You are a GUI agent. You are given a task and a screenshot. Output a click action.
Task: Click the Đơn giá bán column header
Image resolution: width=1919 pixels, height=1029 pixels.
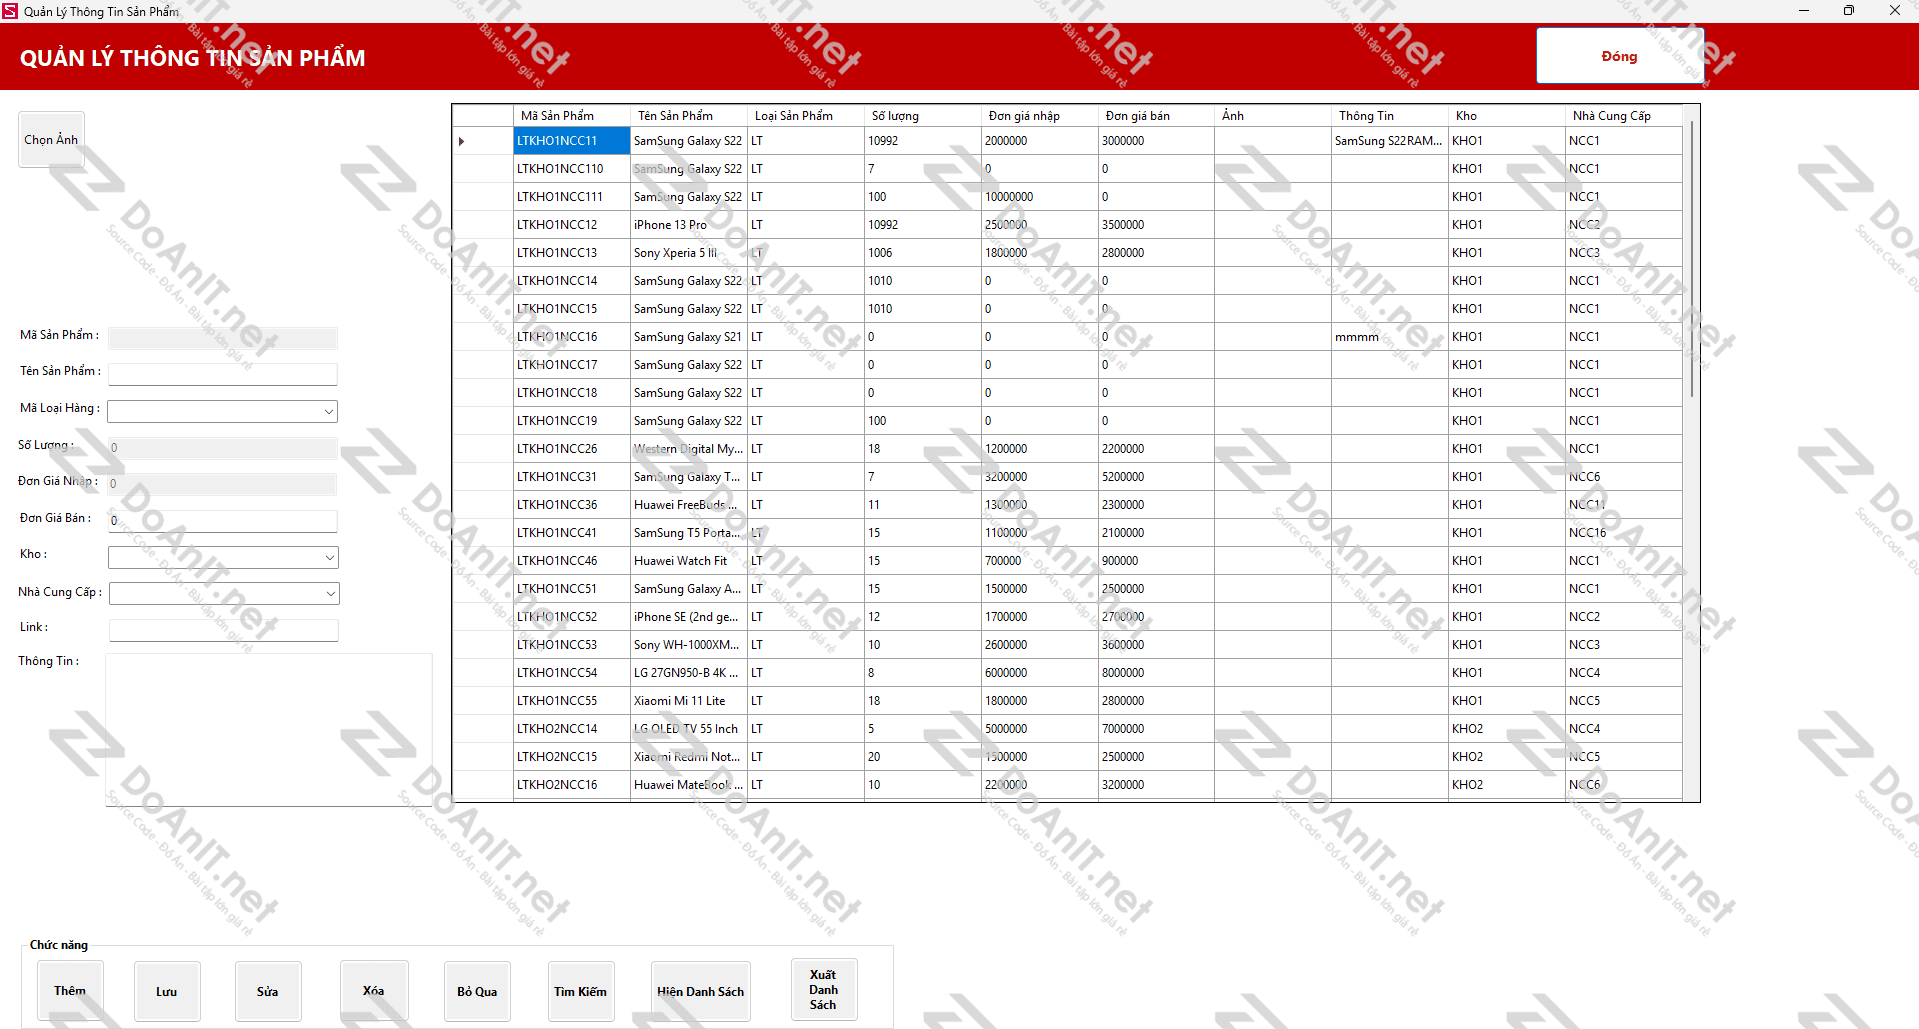pyautogui.click(x=1157, y=116)
